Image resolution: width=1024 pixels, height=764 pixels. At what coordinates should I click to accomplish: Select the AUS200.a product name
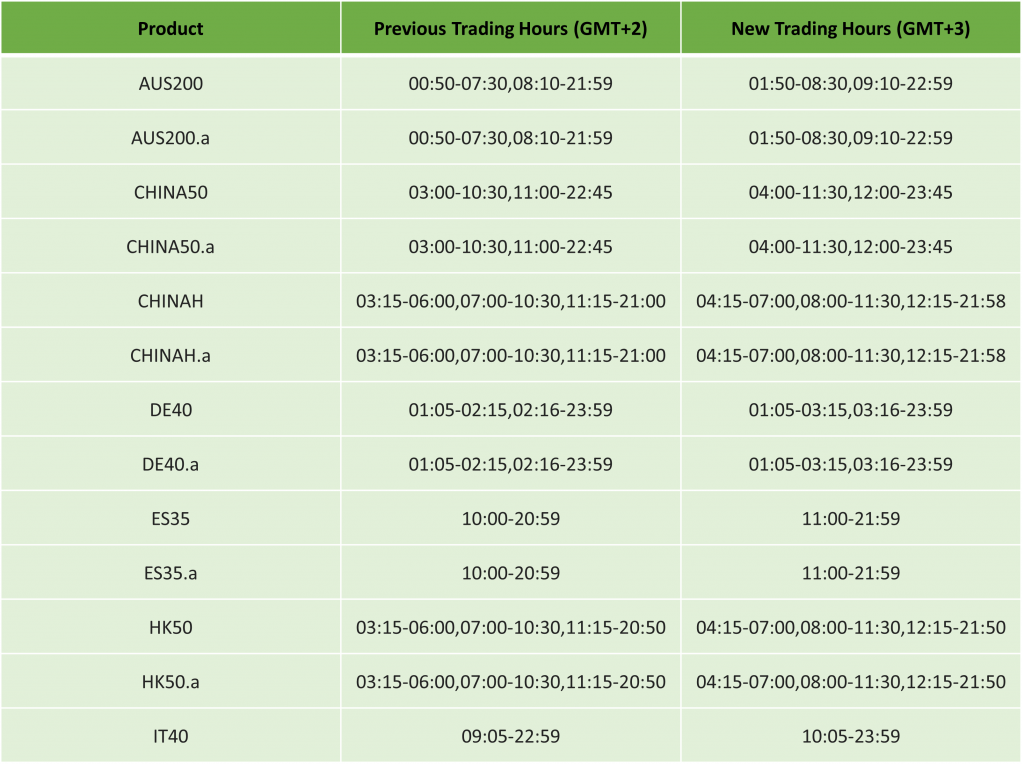(x=170, y=138)
